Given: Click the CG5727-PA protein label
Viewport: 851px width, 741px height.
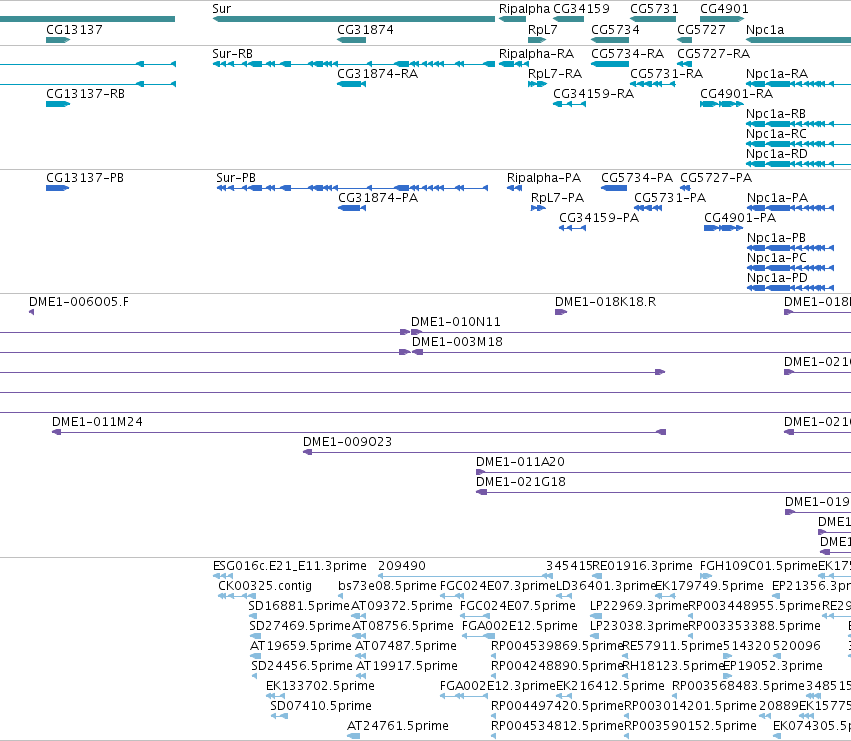Looking at the screenshot, I should (716, 178).
